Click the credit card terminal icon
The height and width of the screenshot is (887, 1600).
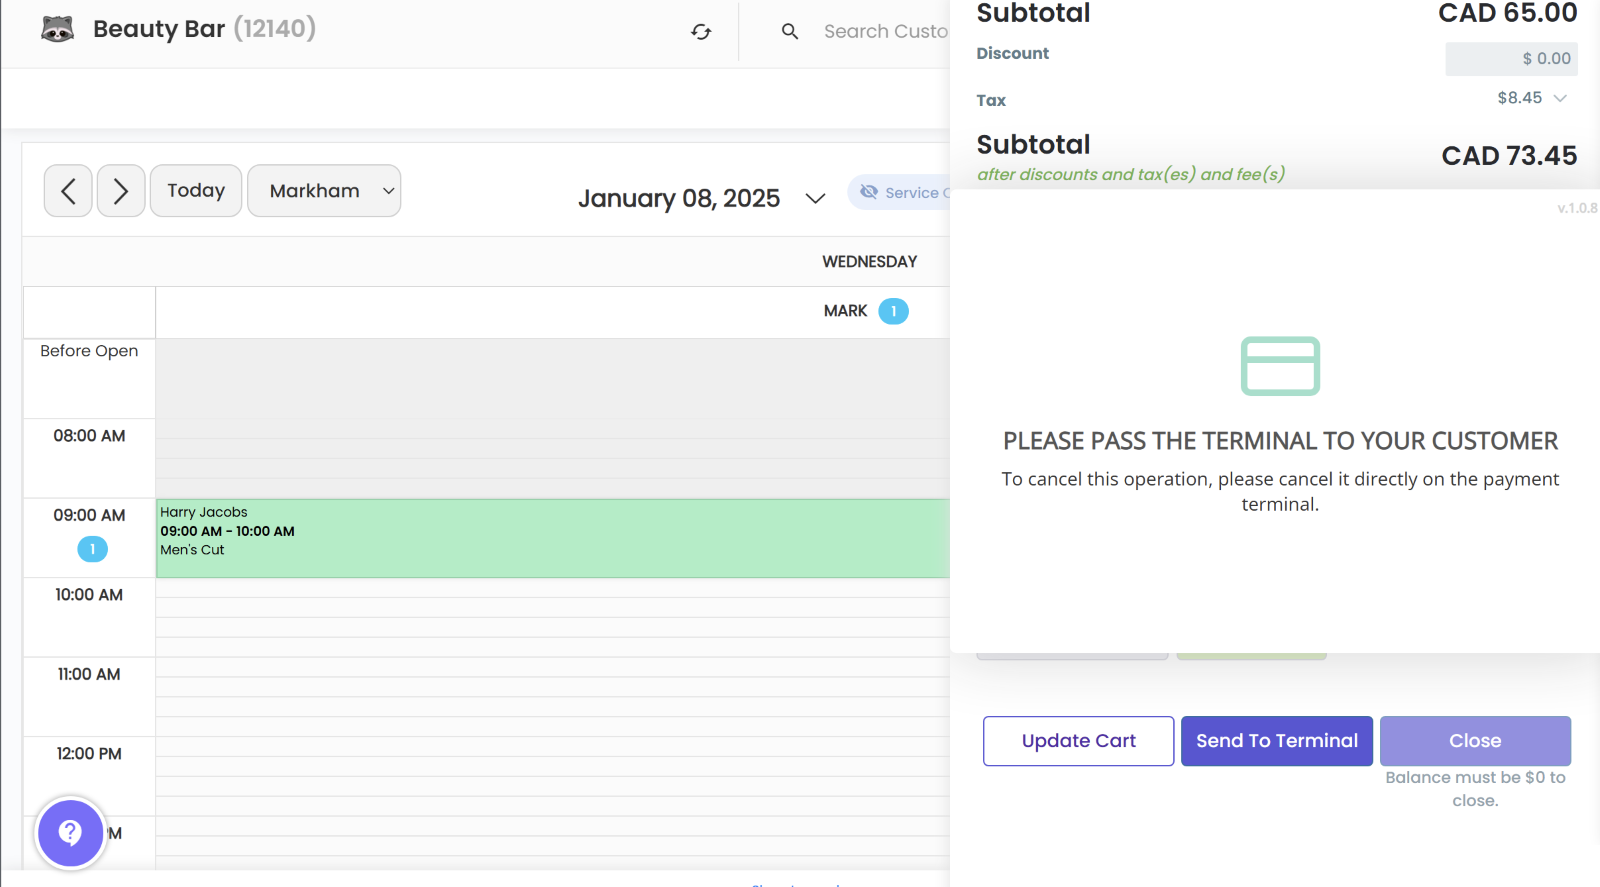[1280, 366]
